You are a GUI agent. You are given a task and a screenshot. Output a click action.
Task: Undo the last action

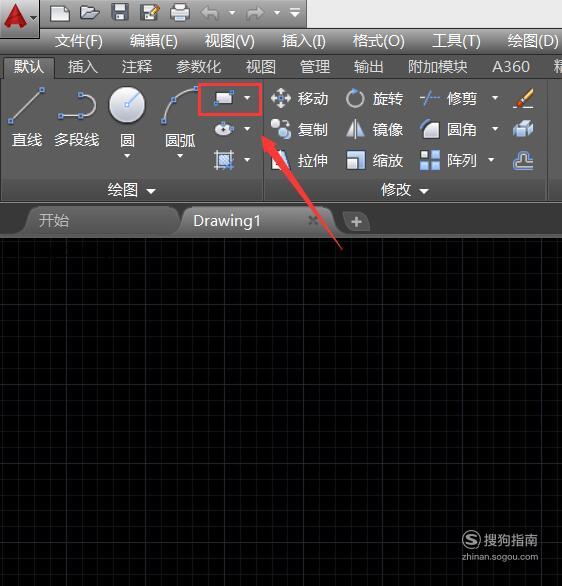click(210, 13)
